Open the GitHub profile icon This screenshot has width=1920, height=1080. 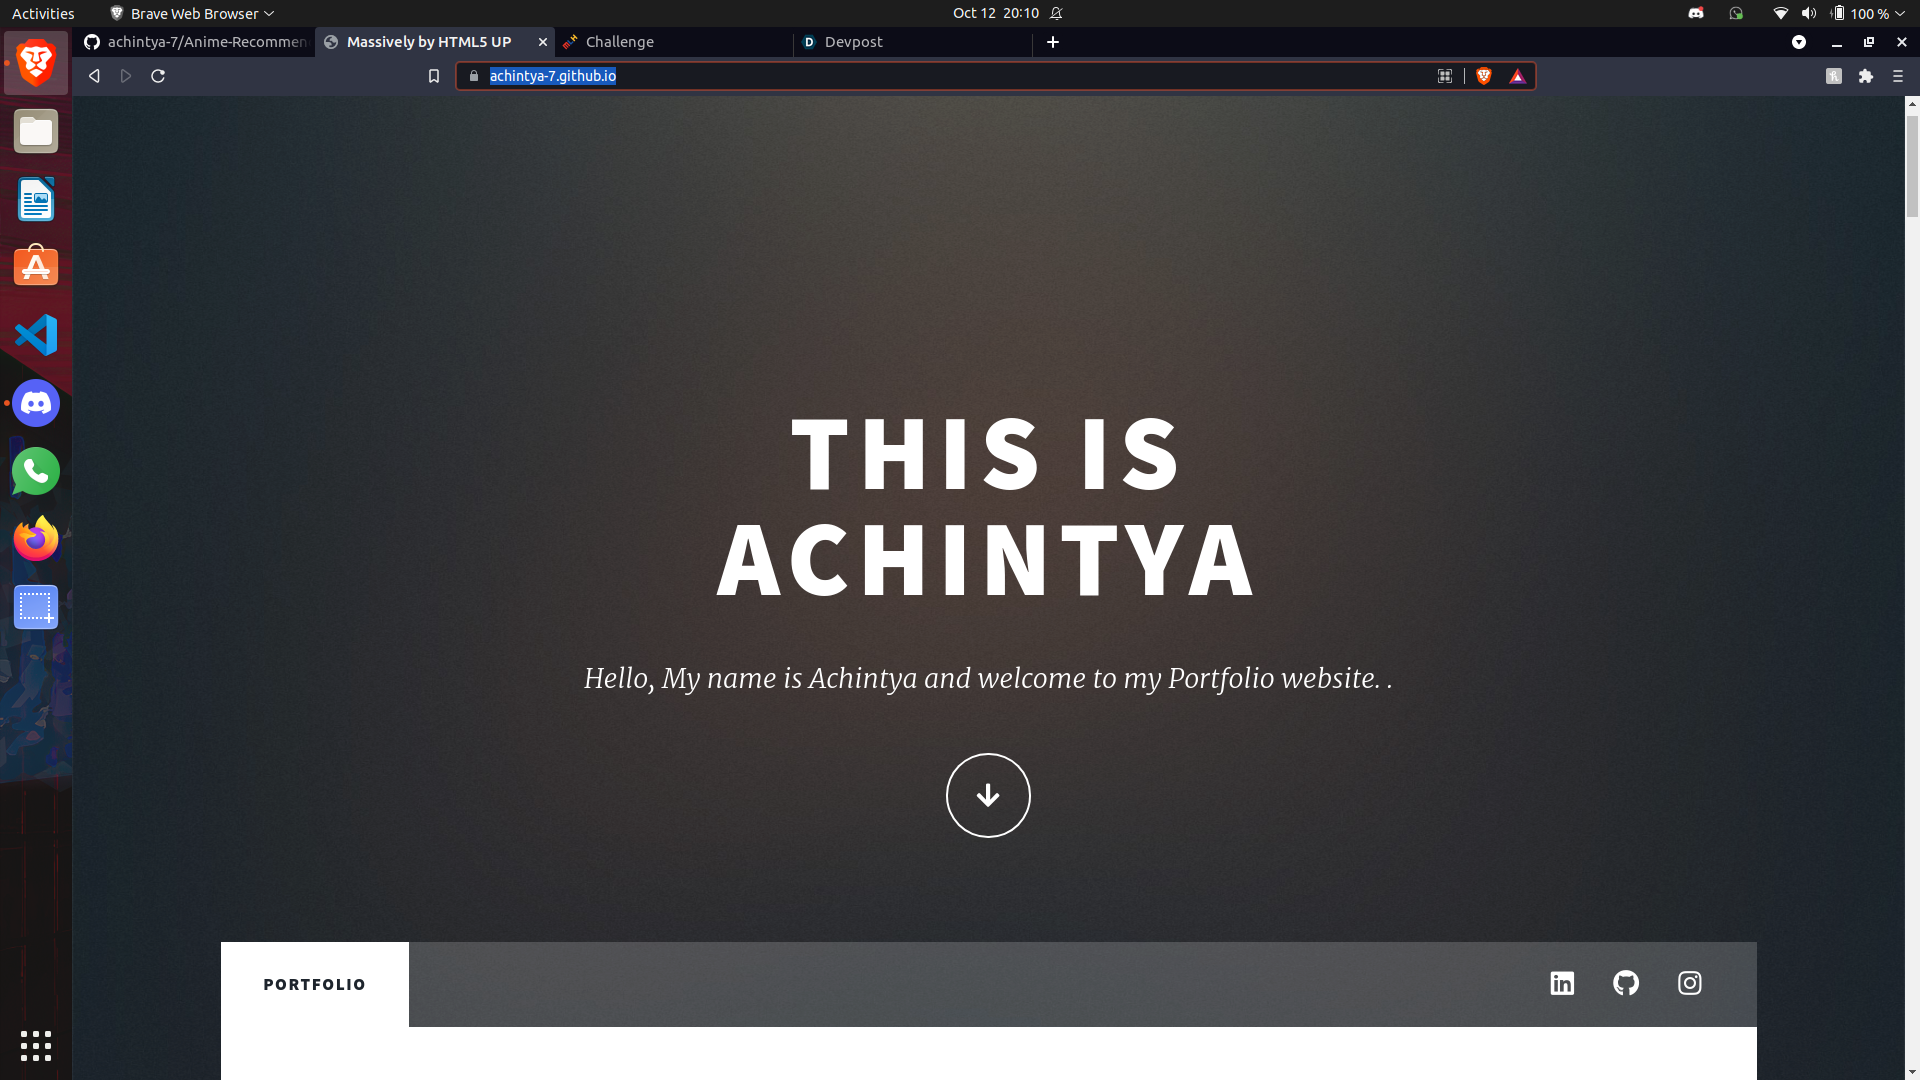[1626, 983]
